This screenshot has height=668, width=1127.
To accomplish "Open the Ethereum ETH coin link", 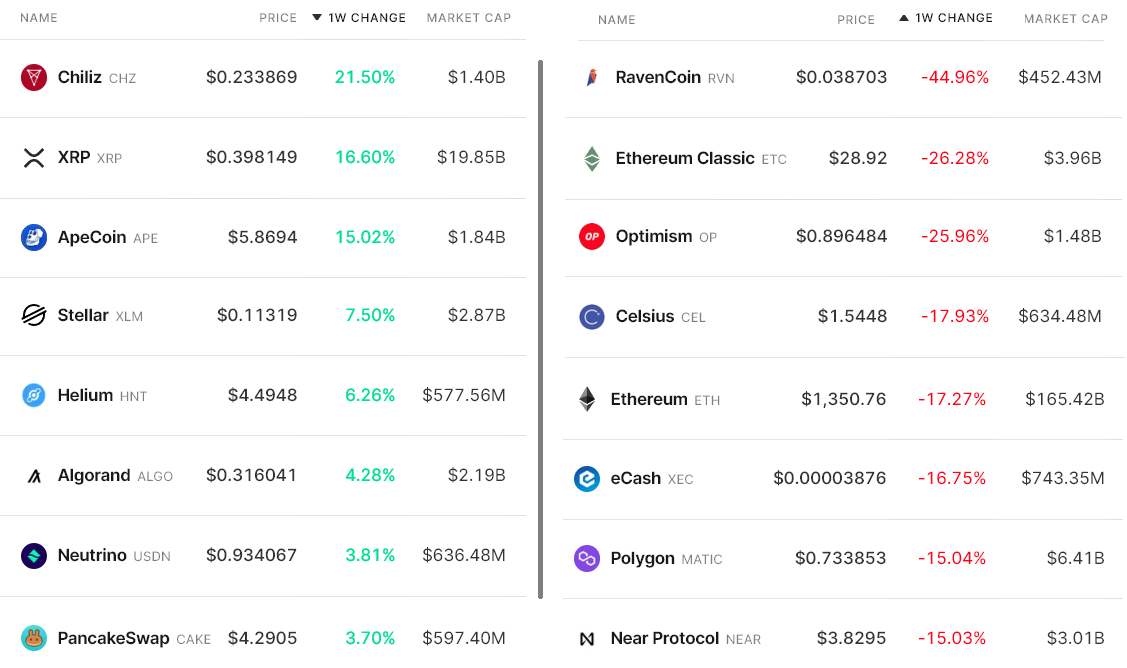I will [649, 399].
